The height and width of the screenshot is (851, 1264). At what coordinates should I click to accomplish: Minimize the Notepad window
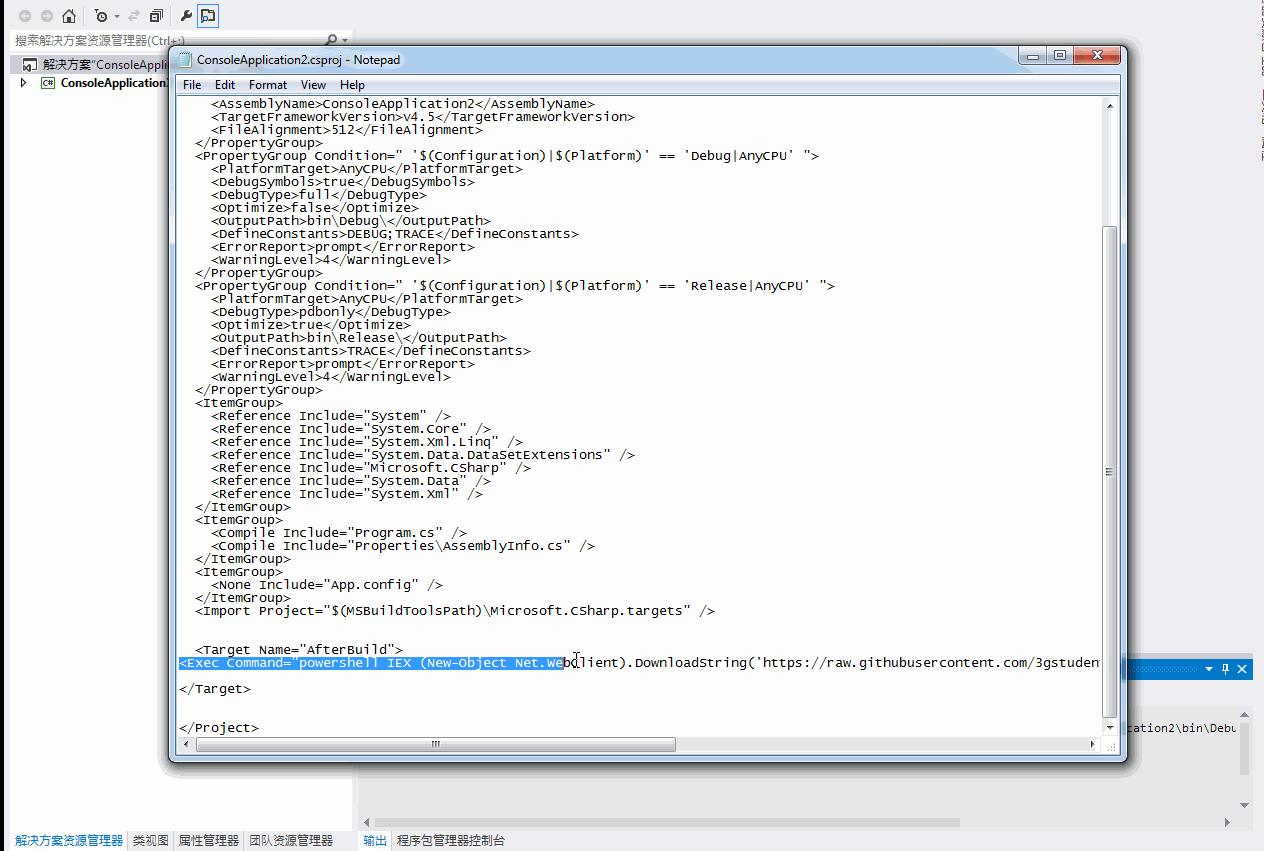tap(1033, 56)
